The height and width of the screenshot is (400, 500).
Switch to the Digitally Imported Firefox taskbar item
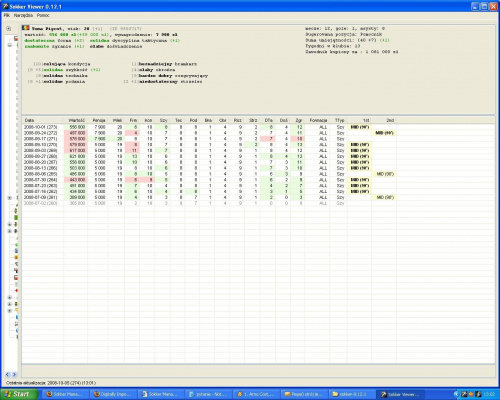point(113,394)
